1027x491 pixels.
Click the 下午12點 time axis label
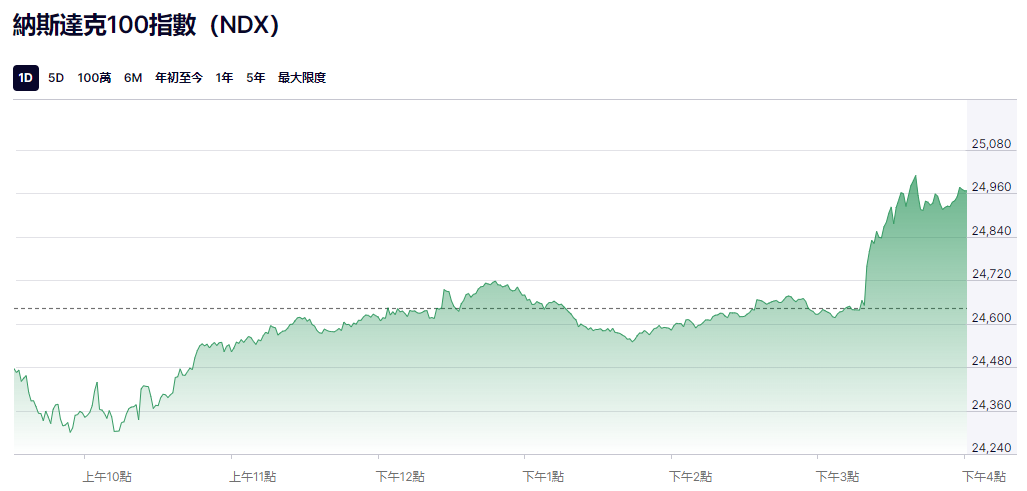[x=400, y=476]
